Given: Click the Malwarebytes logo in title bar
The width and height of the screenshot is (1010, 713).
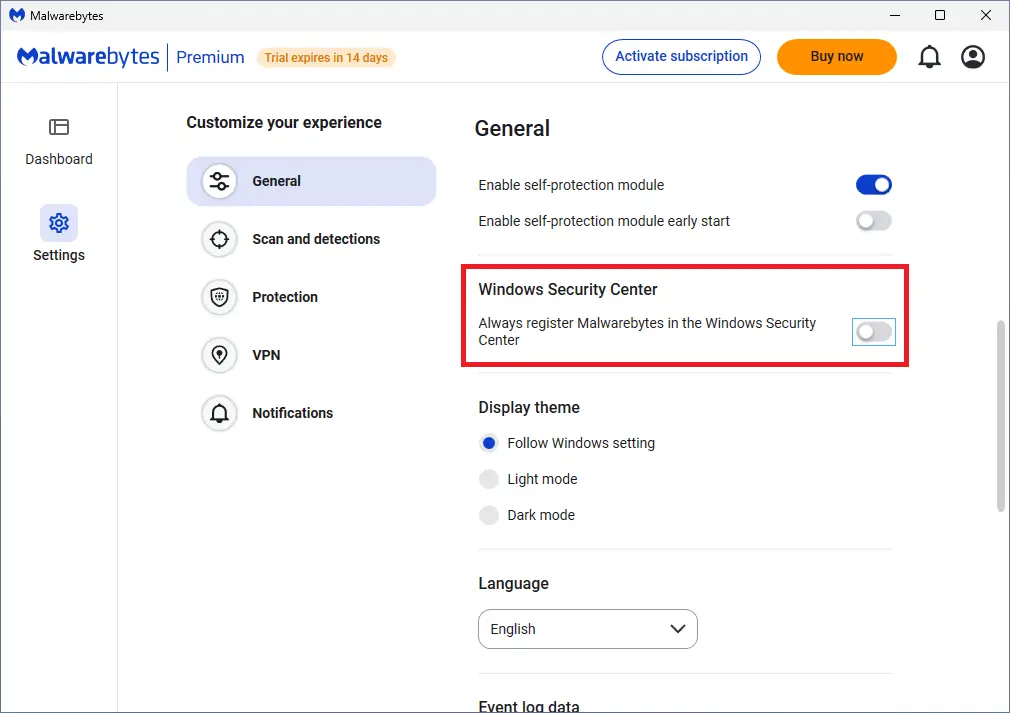Looking at the screenshot, I should point(17,15).
